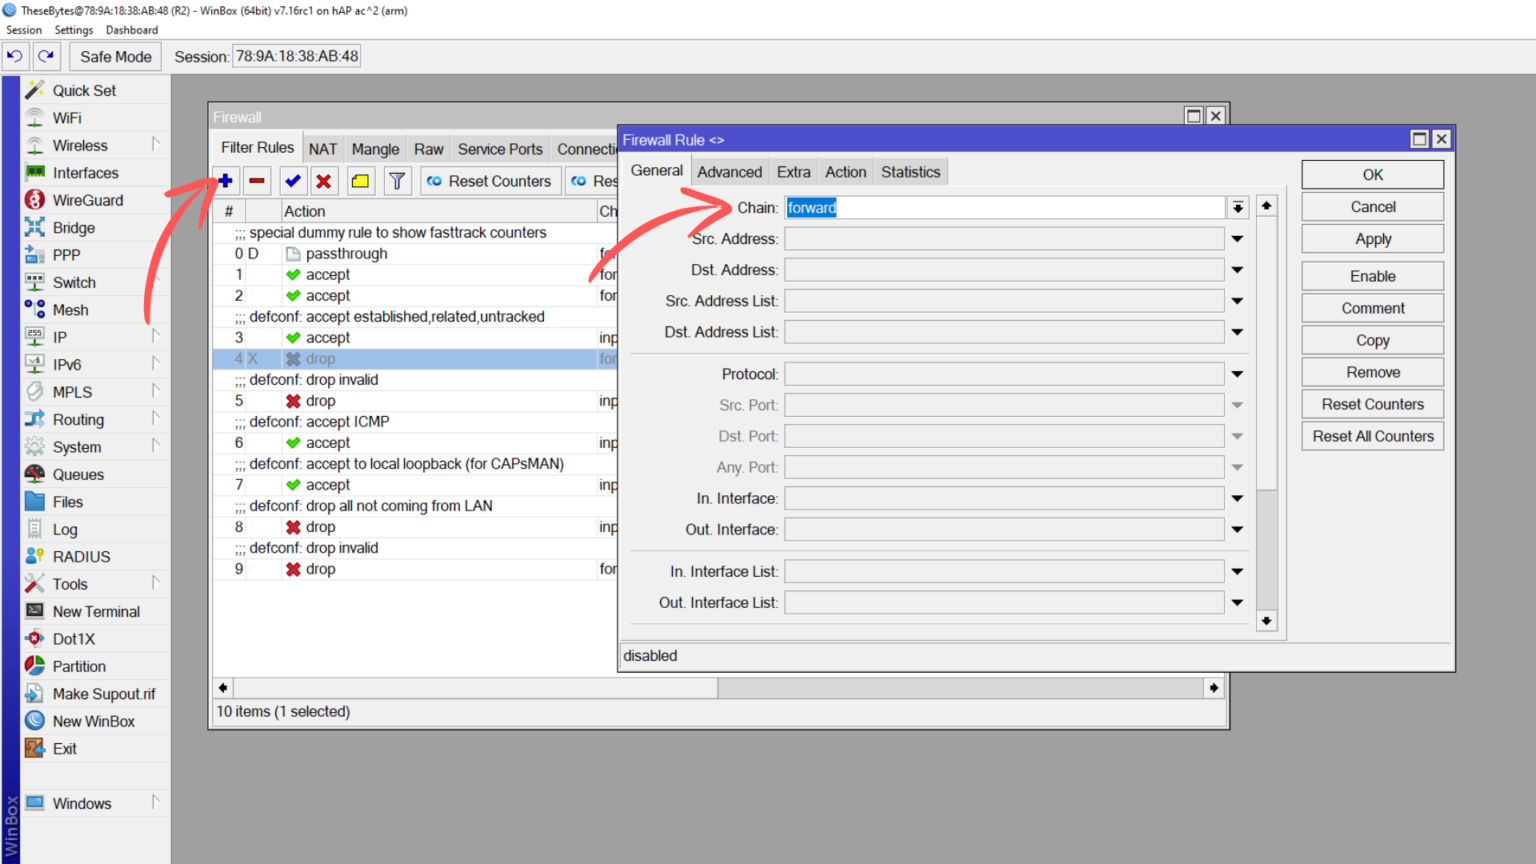Disable the selected rule with the minus icon
1536x864 pixels.
pyautogui.click(x=257, y=180)
